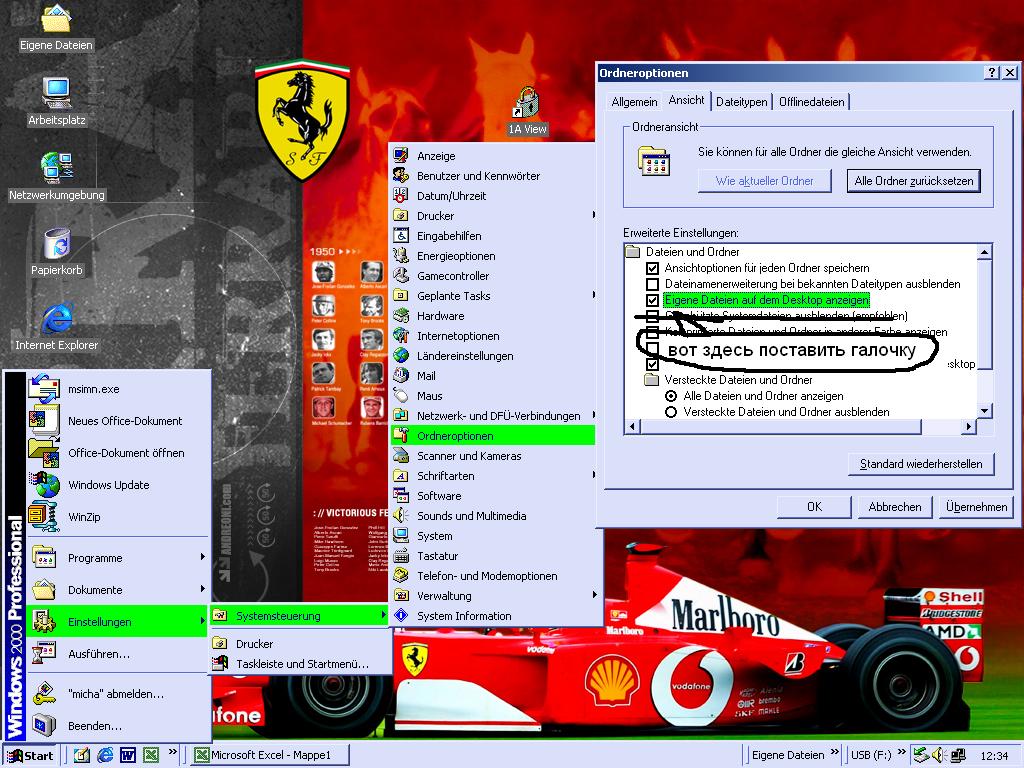Expand the USB (F:) toolbar chevron
Viewport: 1024px width, 768px height.
coord(902,752)
